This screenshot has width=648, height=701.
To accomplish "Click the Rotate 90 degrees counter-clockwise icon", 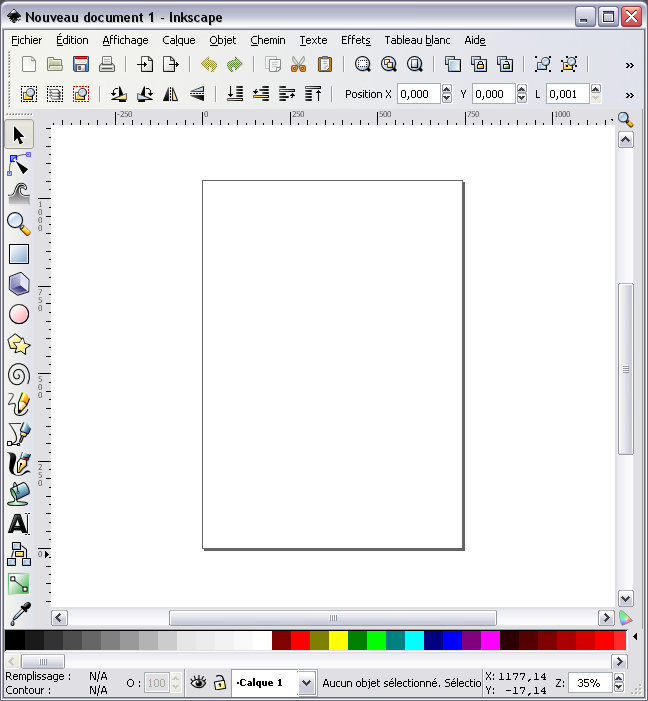I will click(119, 94).
